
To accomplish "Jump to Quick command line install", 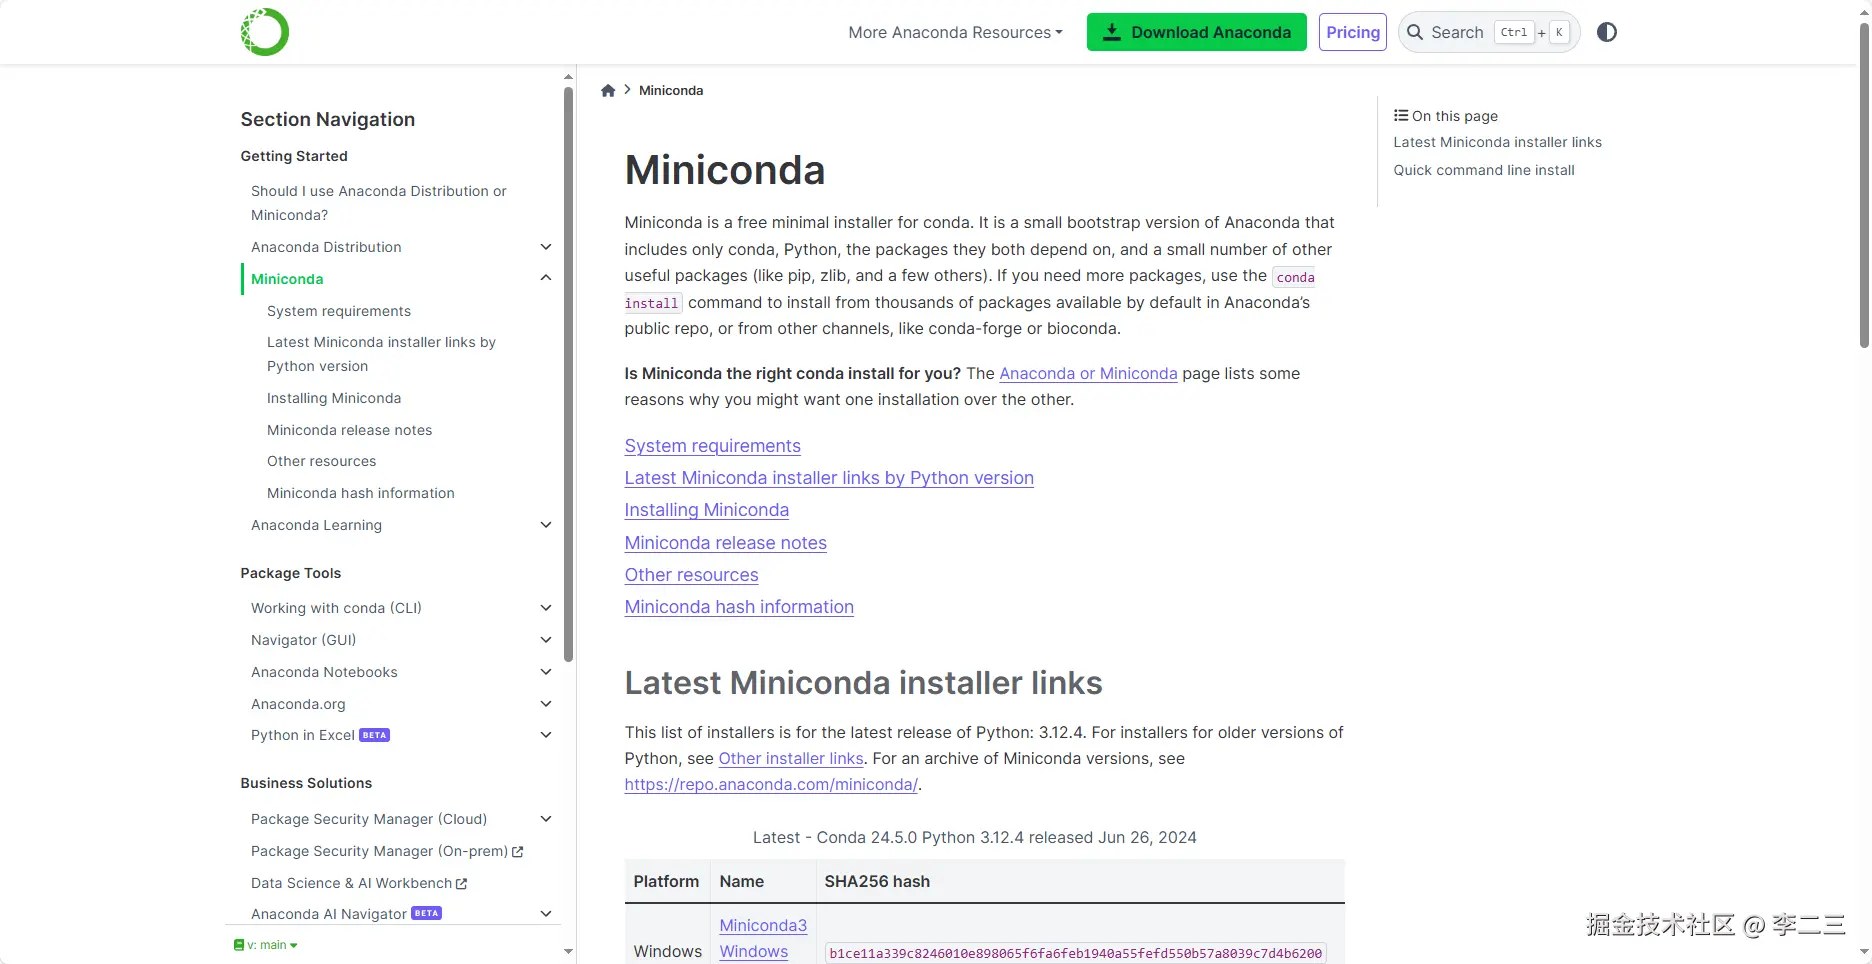I will click(x=1483, y=170).
